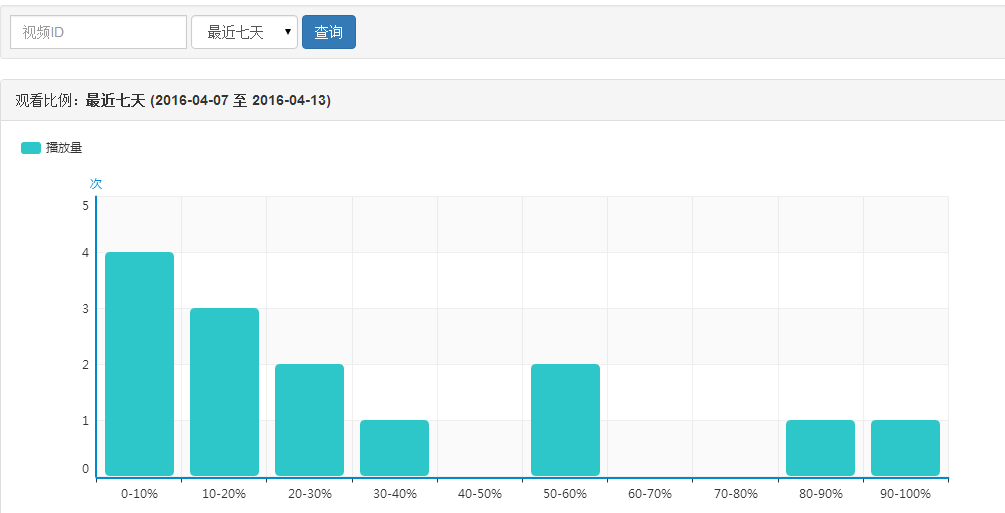The image size is (1005, 513).
Task: Click the 60-70% x-axis label
Action: coord(650,494)
